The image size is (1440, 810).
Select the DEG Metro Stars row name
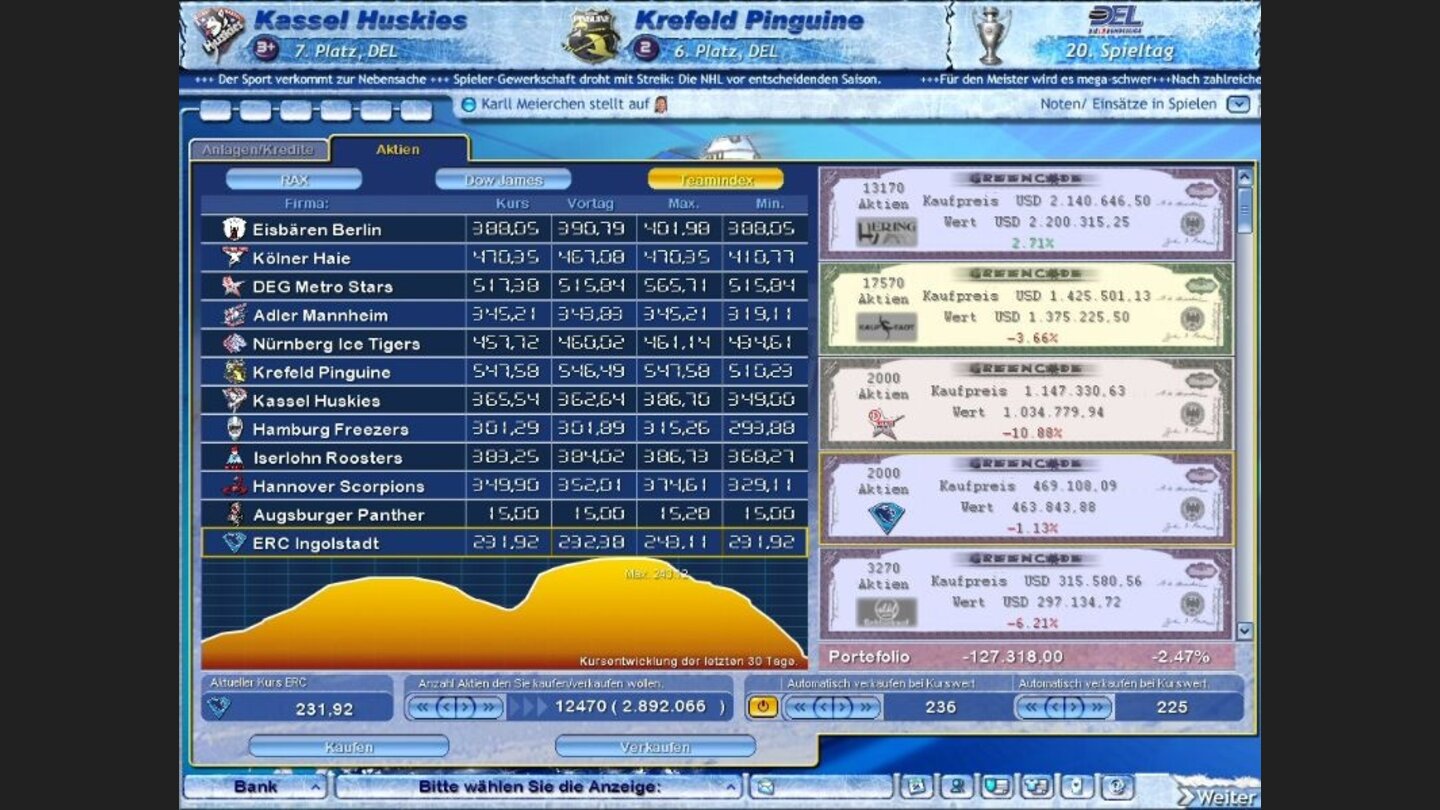[x=323, y=286]
